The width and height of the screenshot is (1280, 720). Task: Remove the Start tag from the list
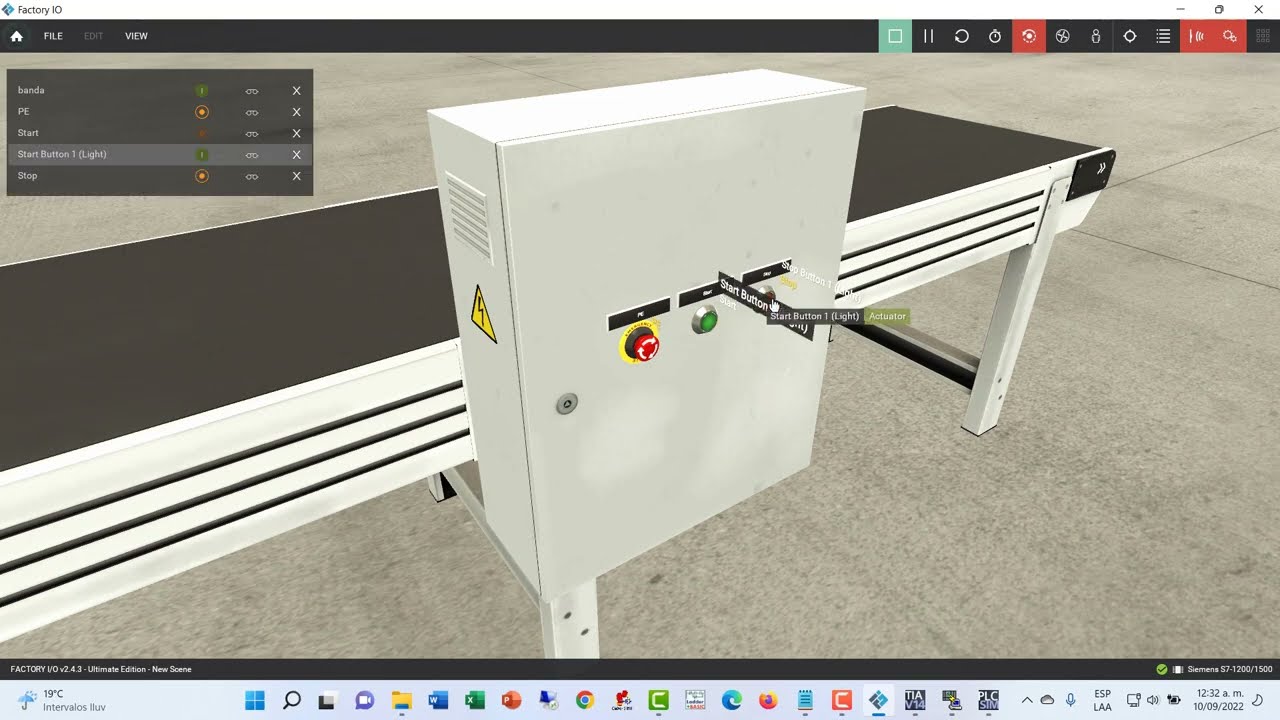[x=296, y=133]
